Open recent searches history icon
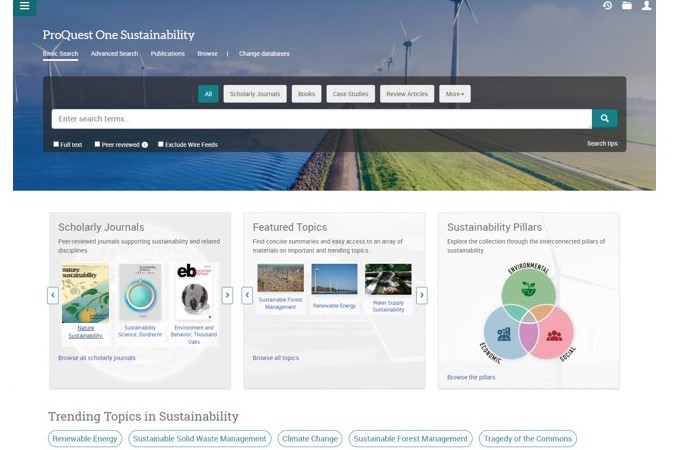Image resolution: width=675 pixels, height=450 pixels. point(607,6)
